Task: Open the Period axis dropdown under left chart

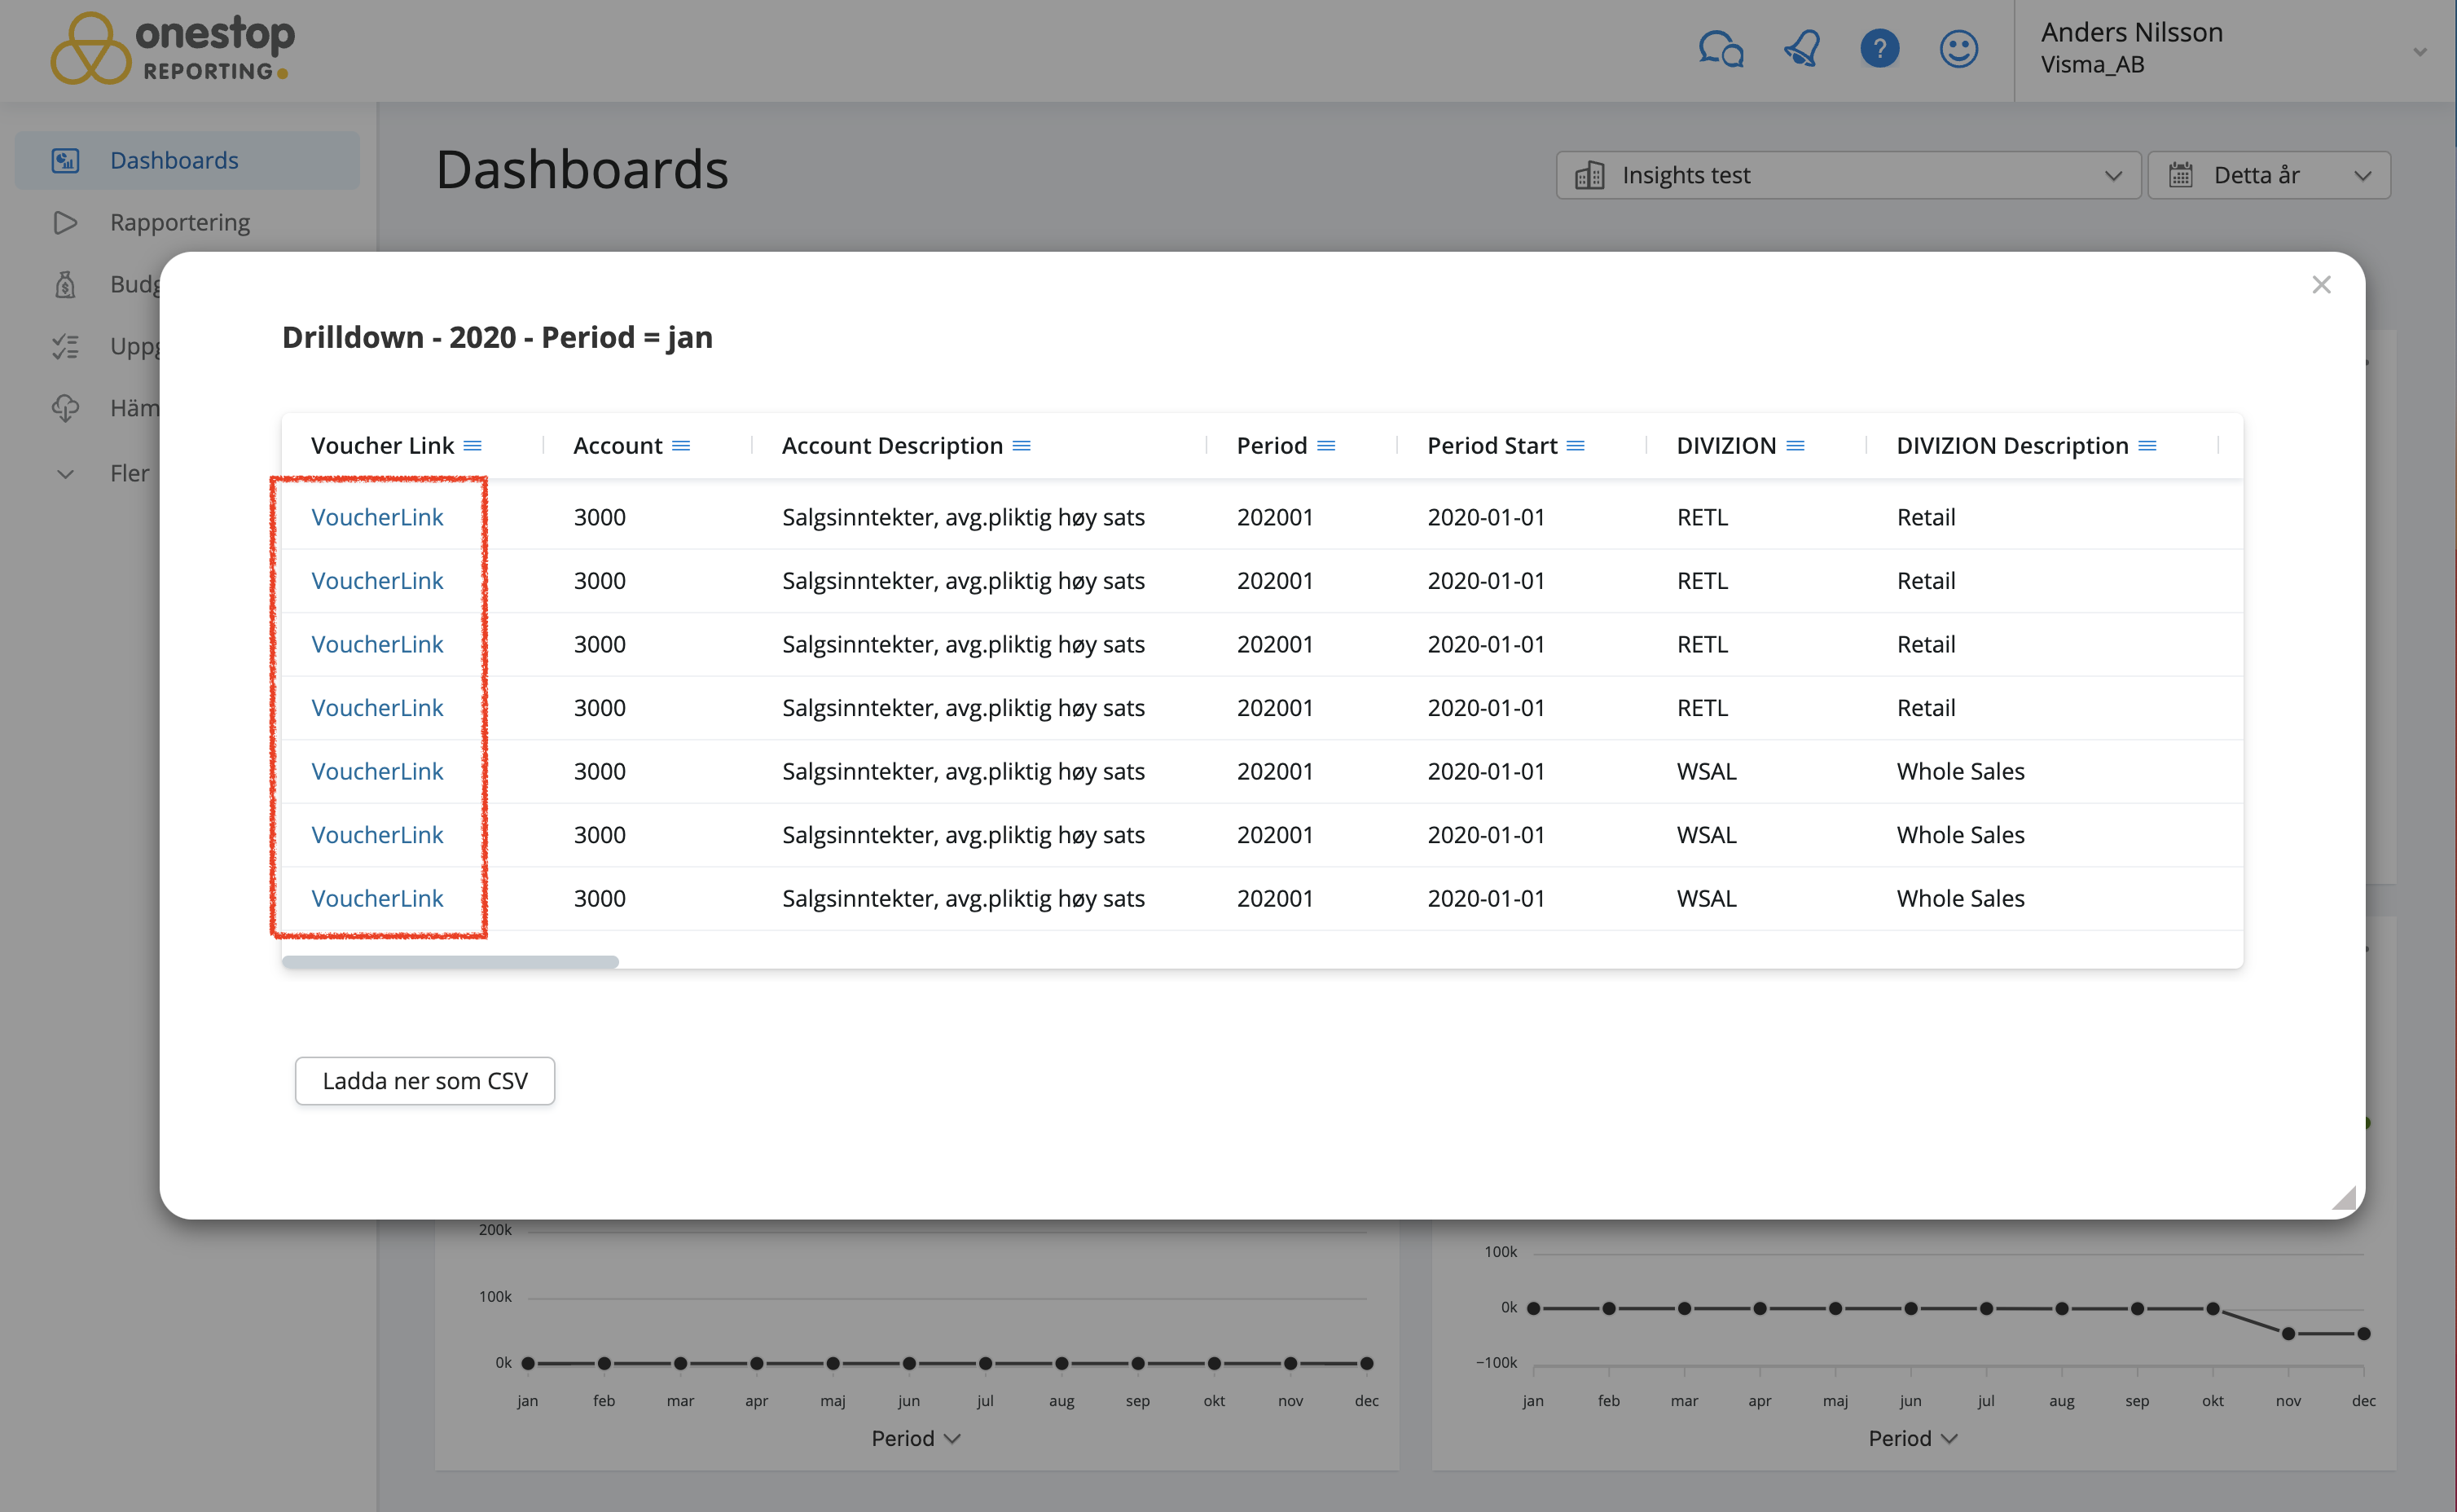Action: tap(915, 1438)
